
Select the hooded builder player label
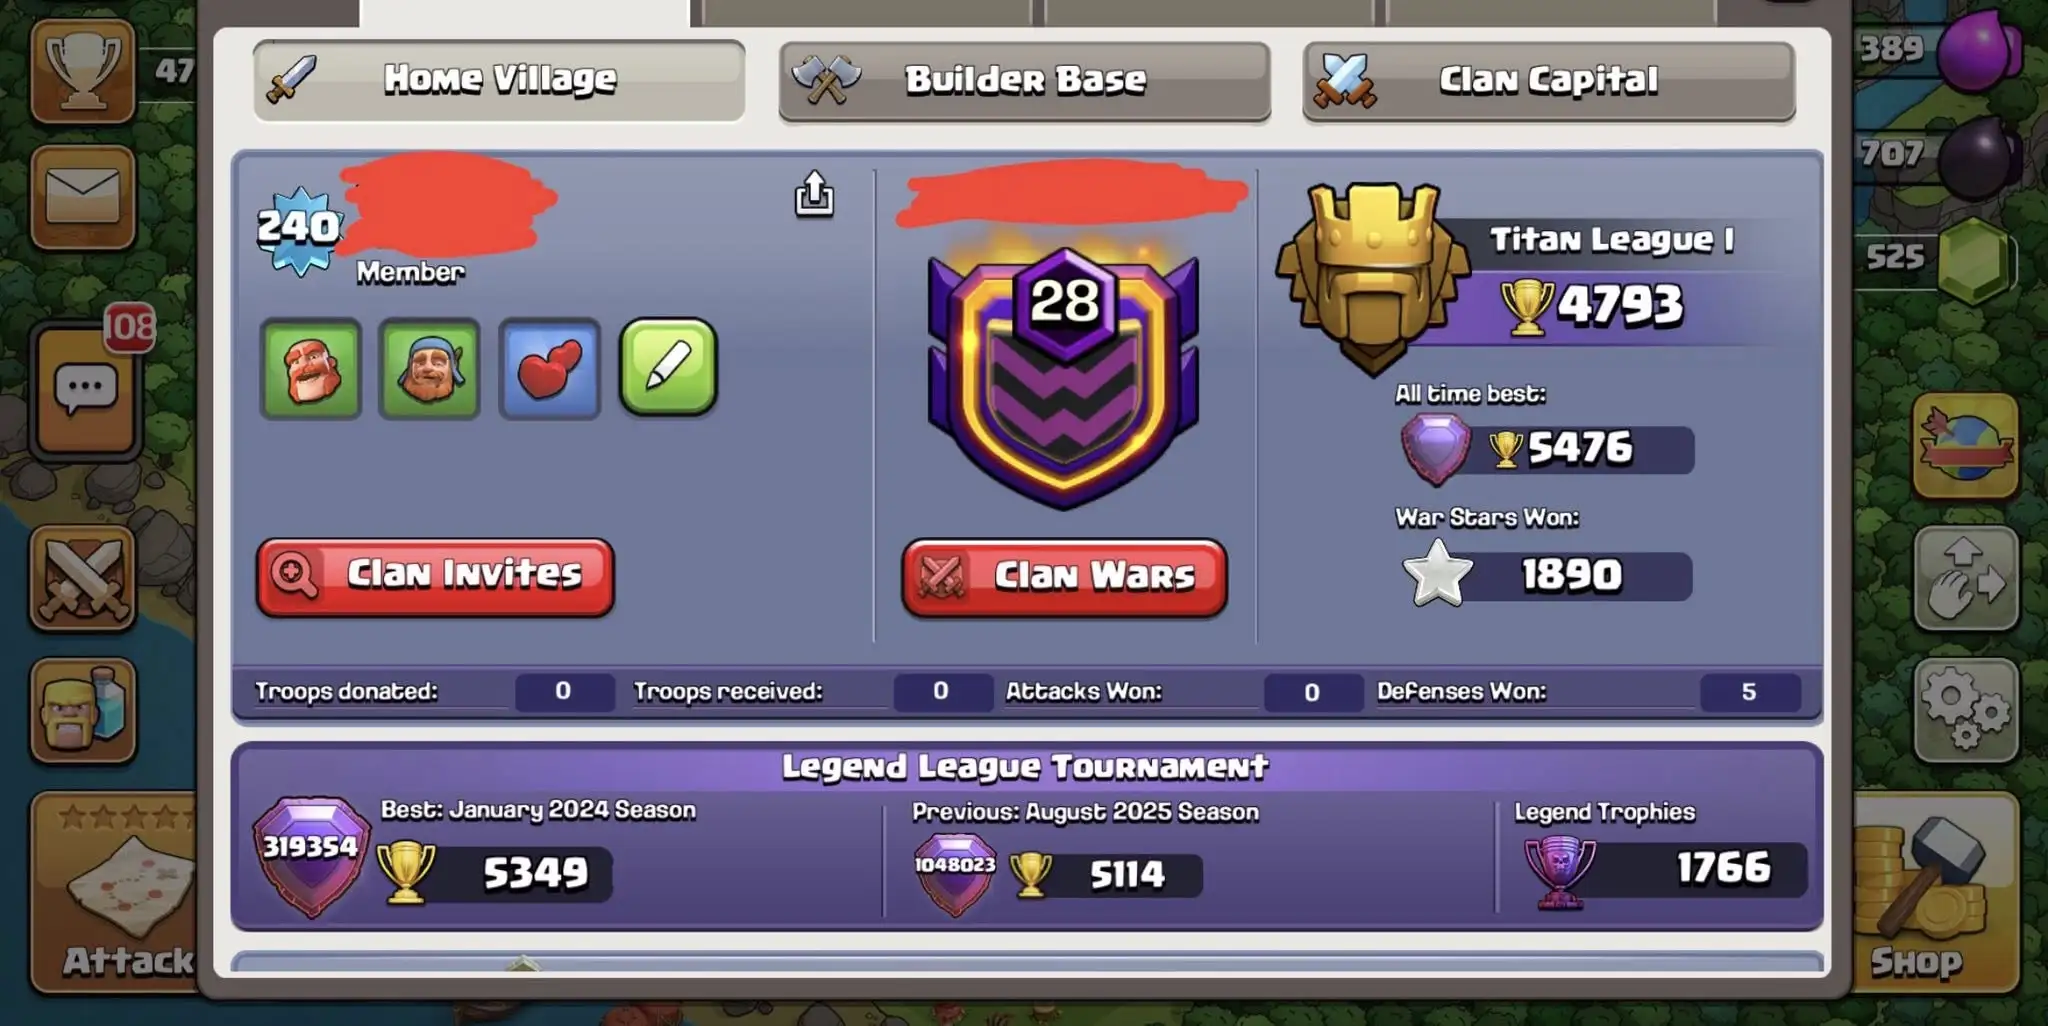[430, 369]
